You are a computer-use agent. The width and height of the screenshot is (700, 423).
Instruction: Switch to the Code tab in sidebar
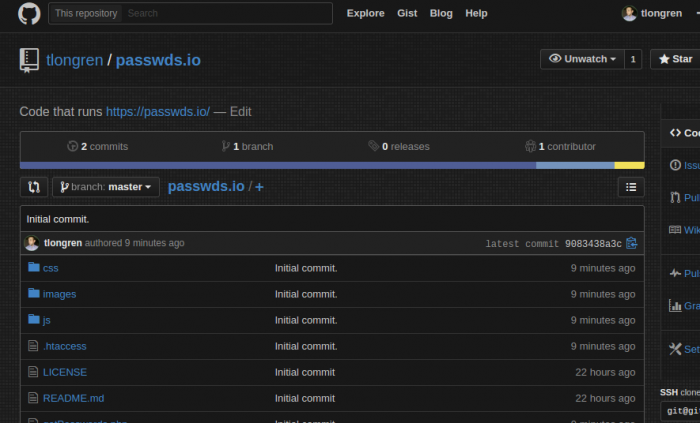pos(684,133)
